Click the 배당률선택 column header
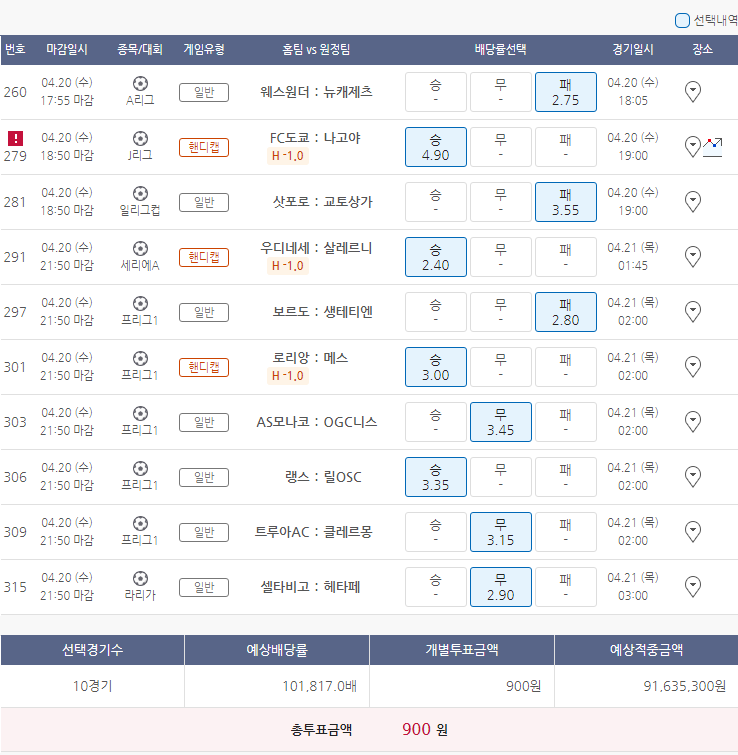Viewport: 738px width, 755px height. pyautogui.click(x=500, y=49)
